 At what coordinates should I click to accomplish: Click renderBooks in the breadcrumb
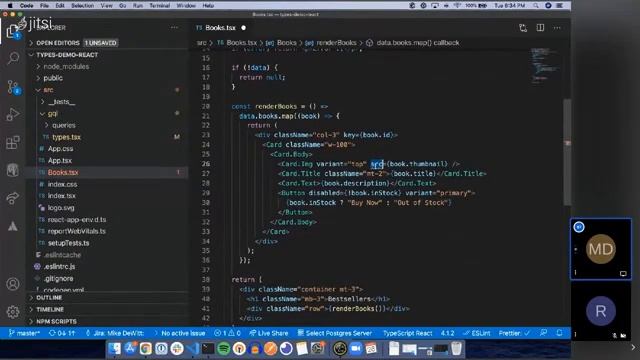pos(336,42)
